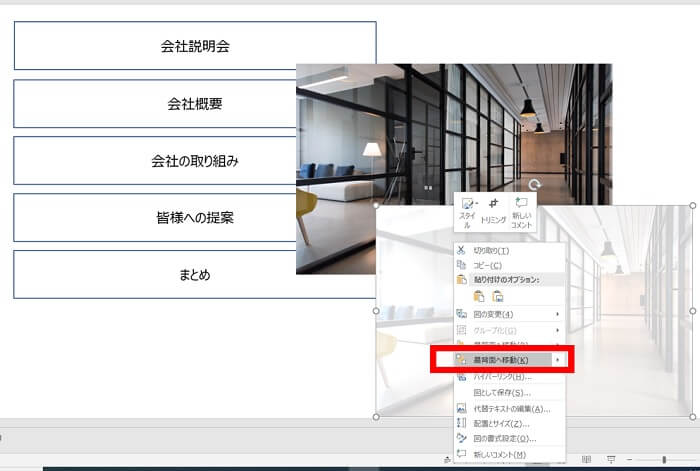Choose 図として保存 in context menu

(501, 392)
